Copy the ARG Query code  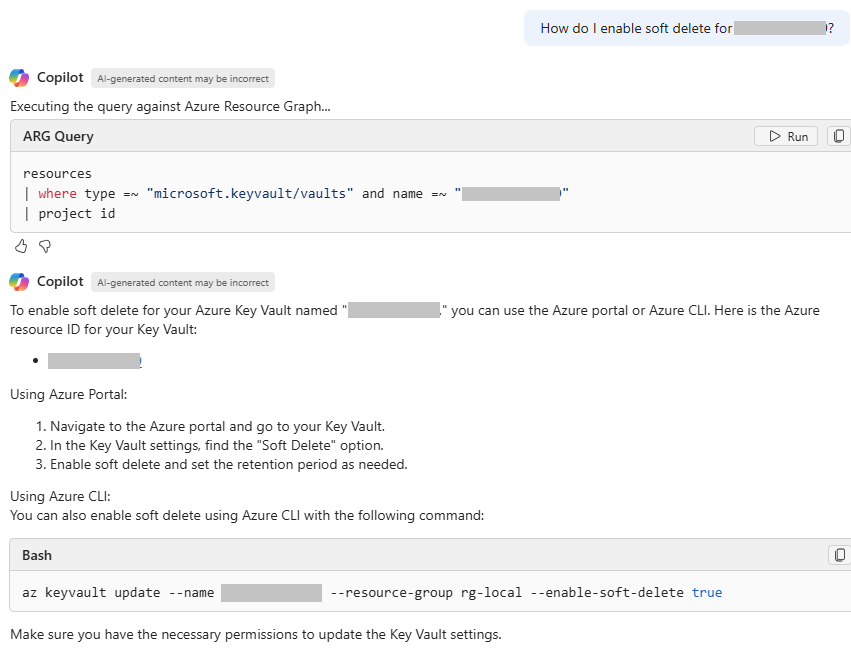pos(839,136)
